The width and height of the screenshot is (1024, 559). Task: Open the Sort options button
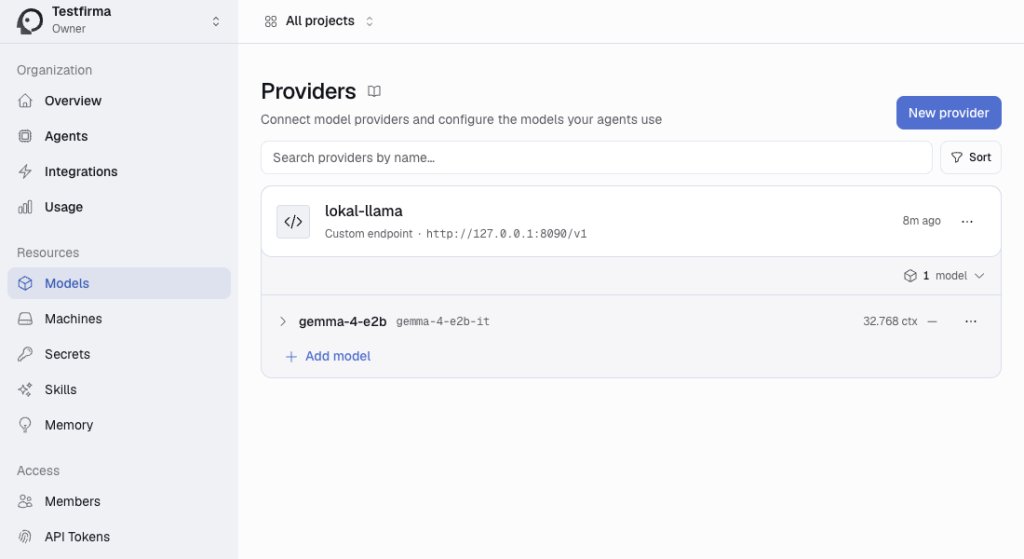point(970,157)
